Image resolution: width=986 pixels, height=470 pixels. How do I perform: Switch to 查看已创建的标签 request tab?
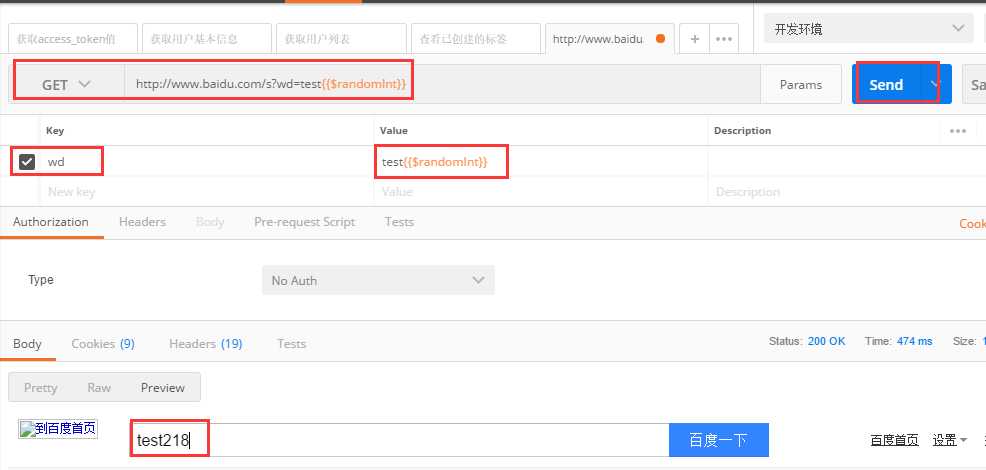[475, 39]
